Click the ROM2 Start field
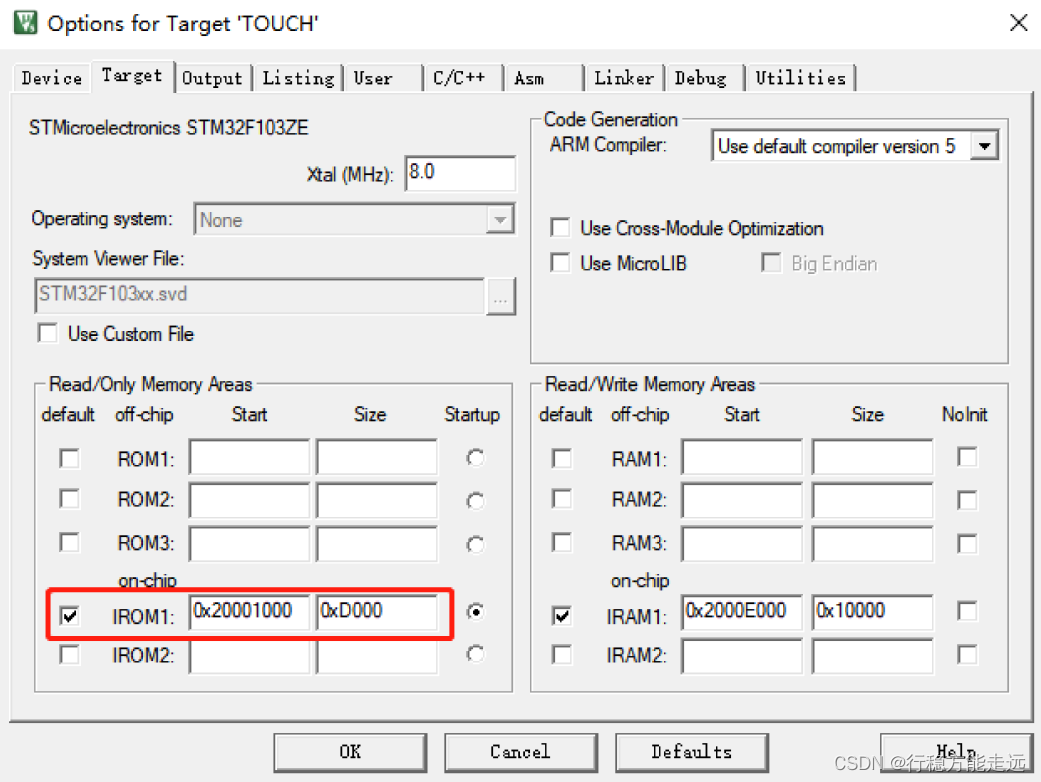This screenshot has height=782, width=1041. 249,500
